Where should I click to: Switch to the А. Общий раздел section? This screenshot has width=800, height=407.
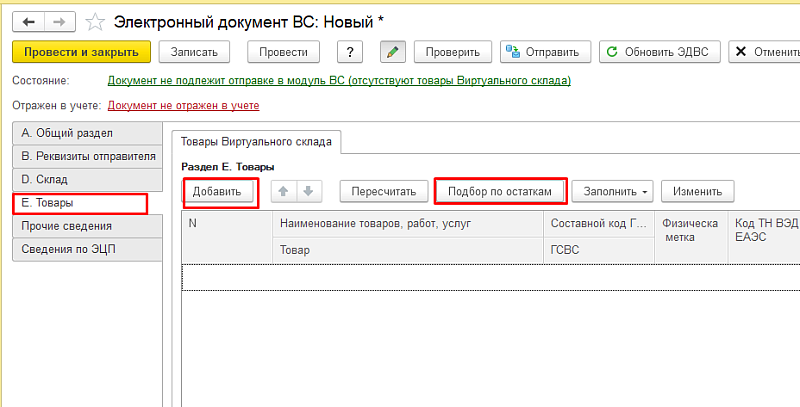tap(85, 133)
